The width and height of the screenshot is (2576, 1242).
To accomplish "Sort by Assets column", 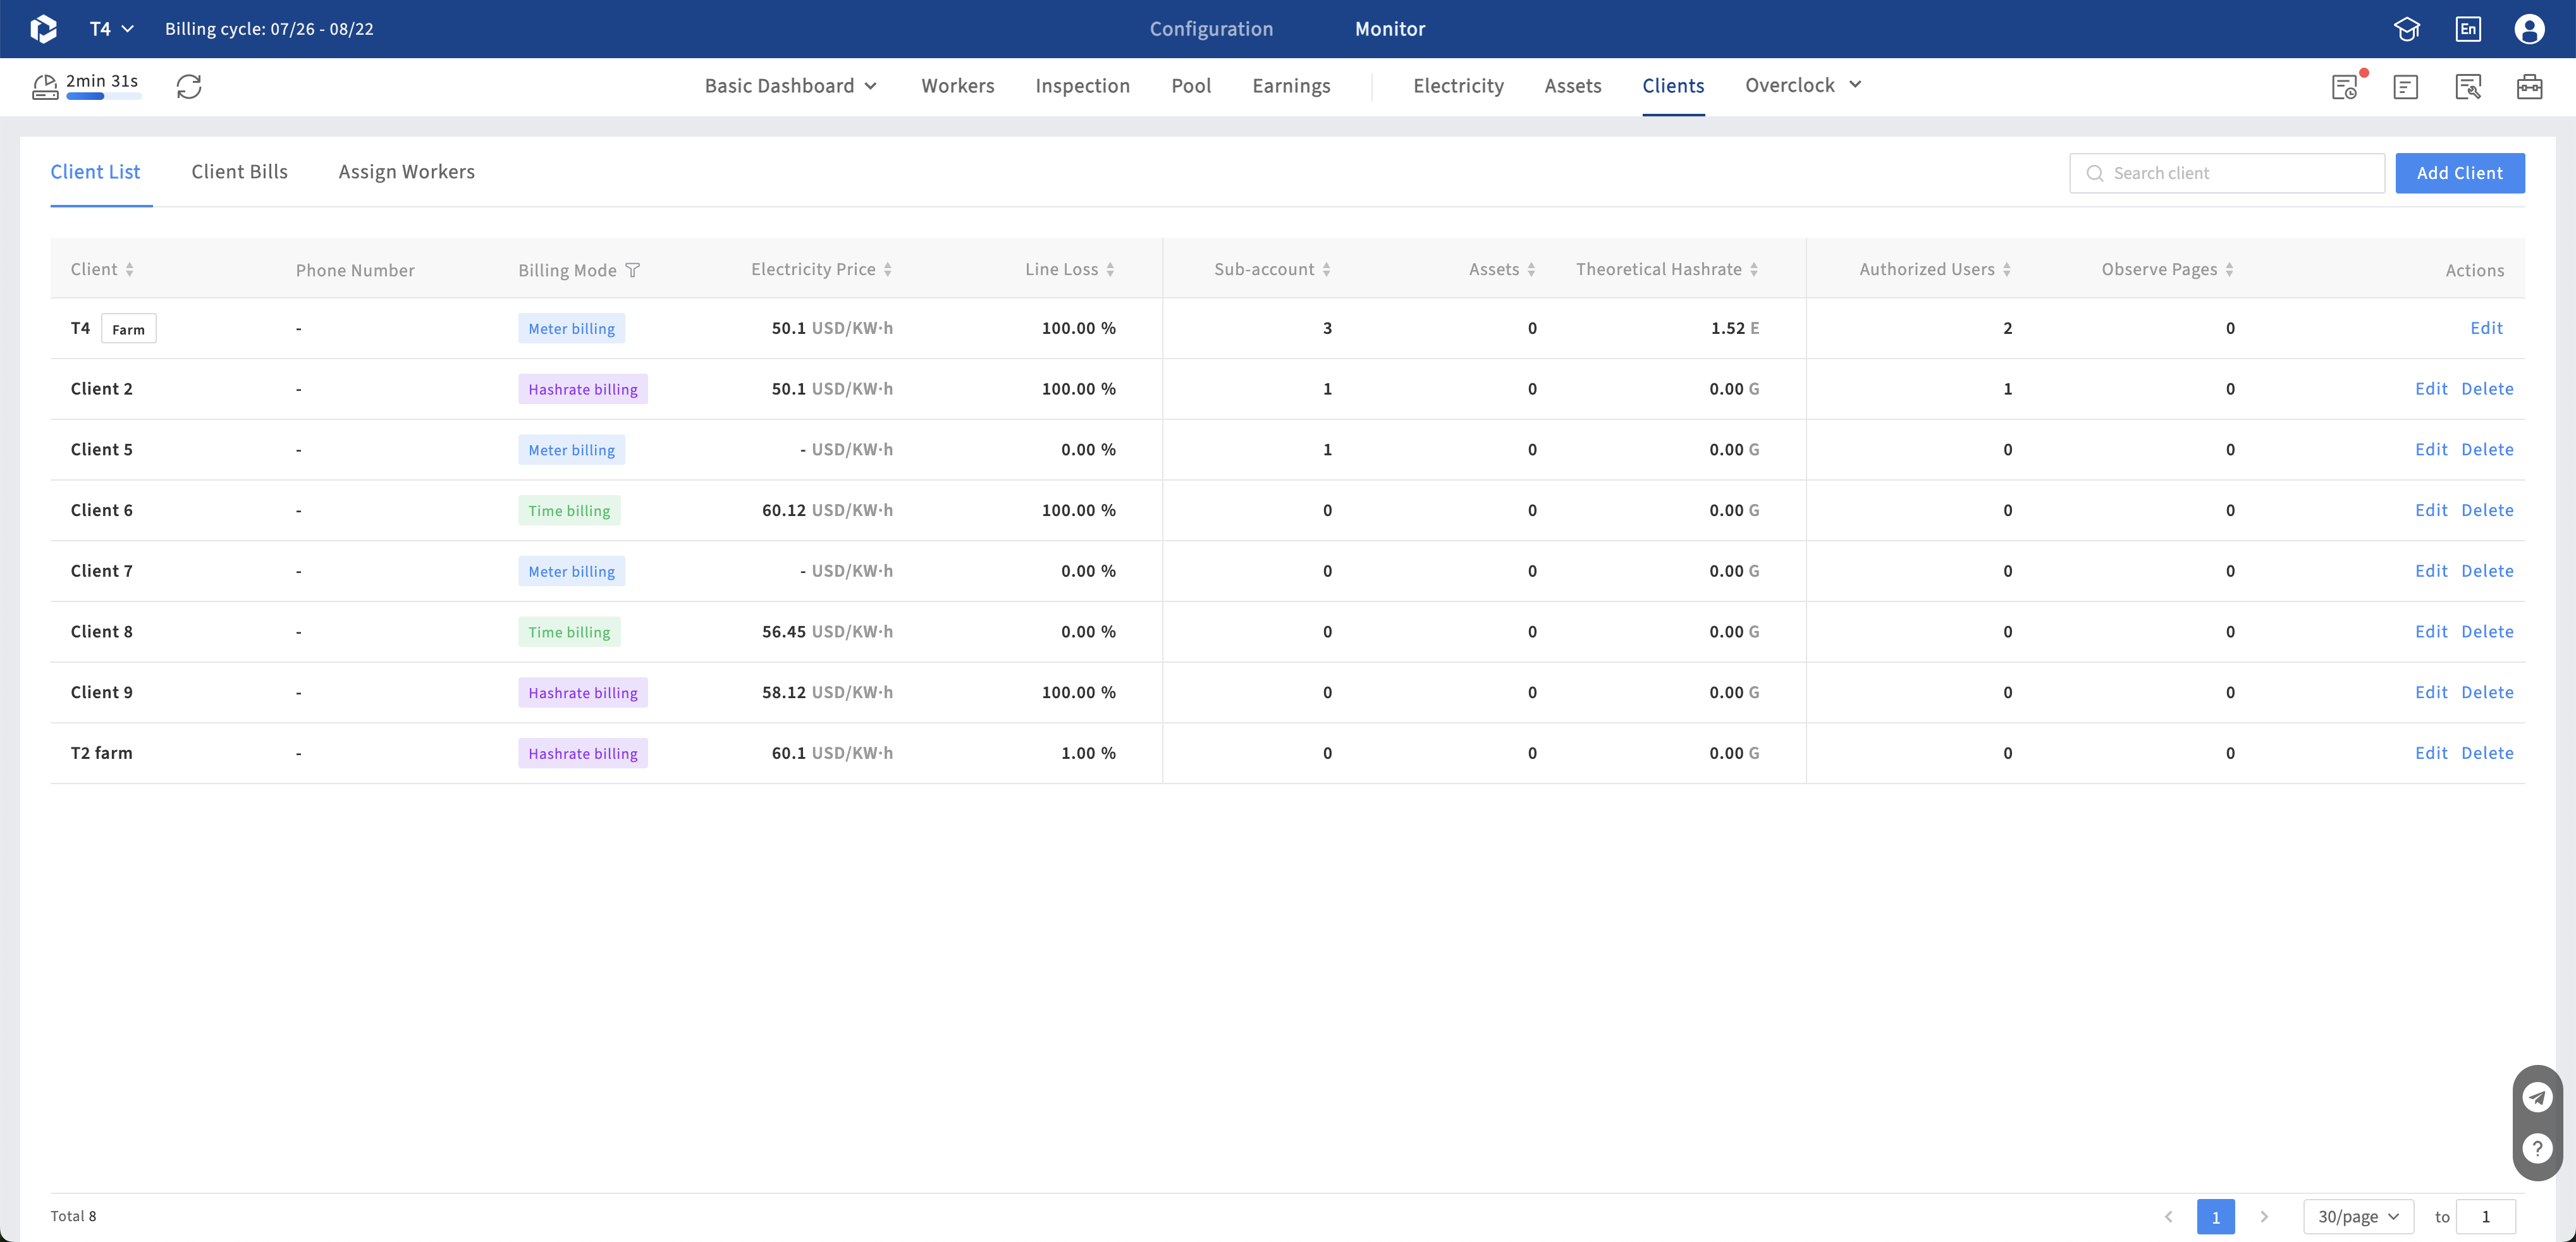I will [1531, 269].
